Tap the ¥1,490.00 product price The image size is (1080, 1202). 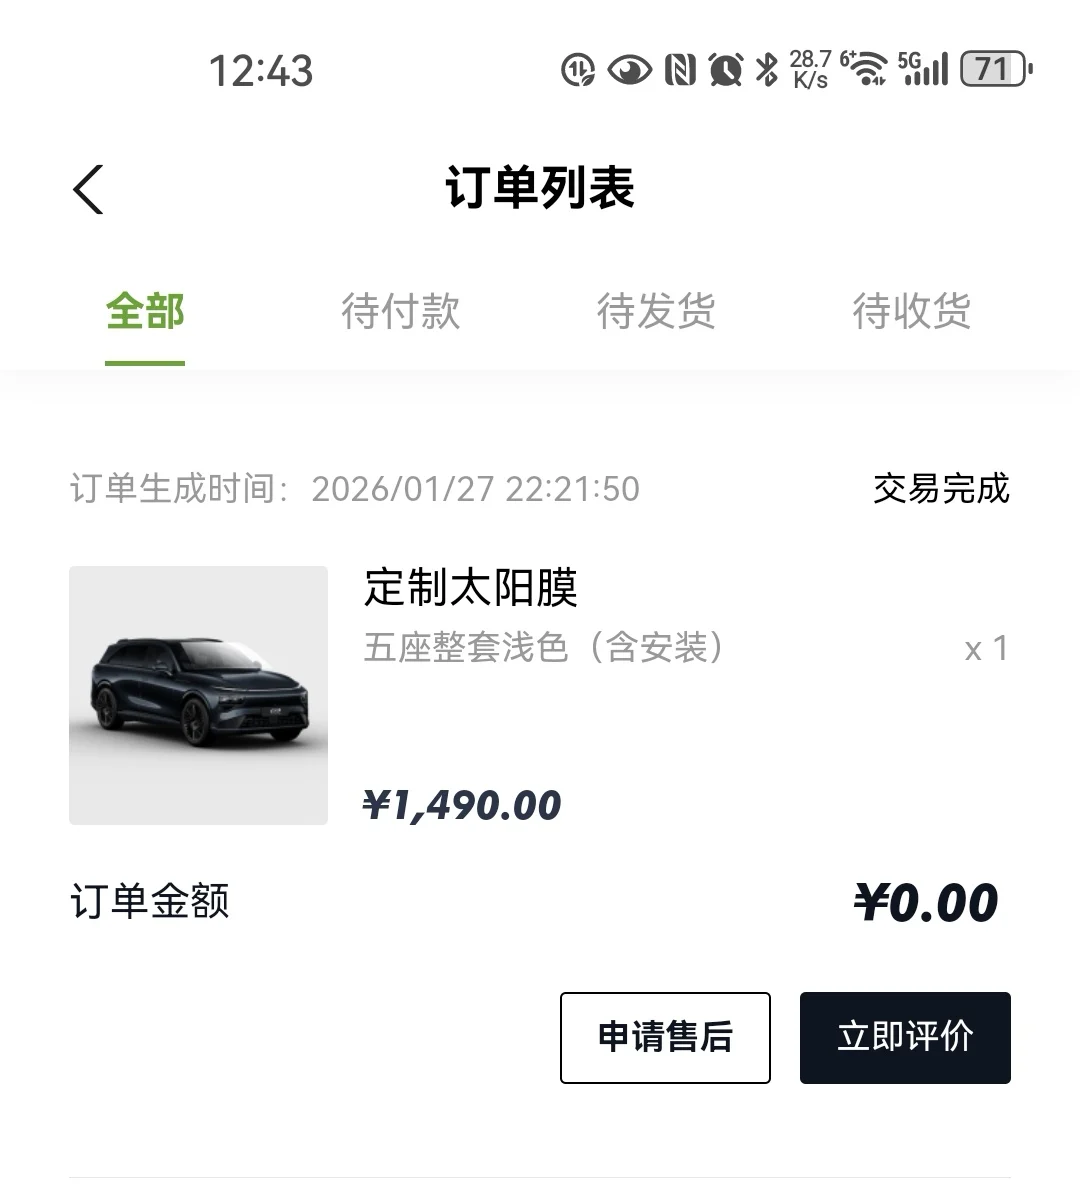[x=462, y=805]
